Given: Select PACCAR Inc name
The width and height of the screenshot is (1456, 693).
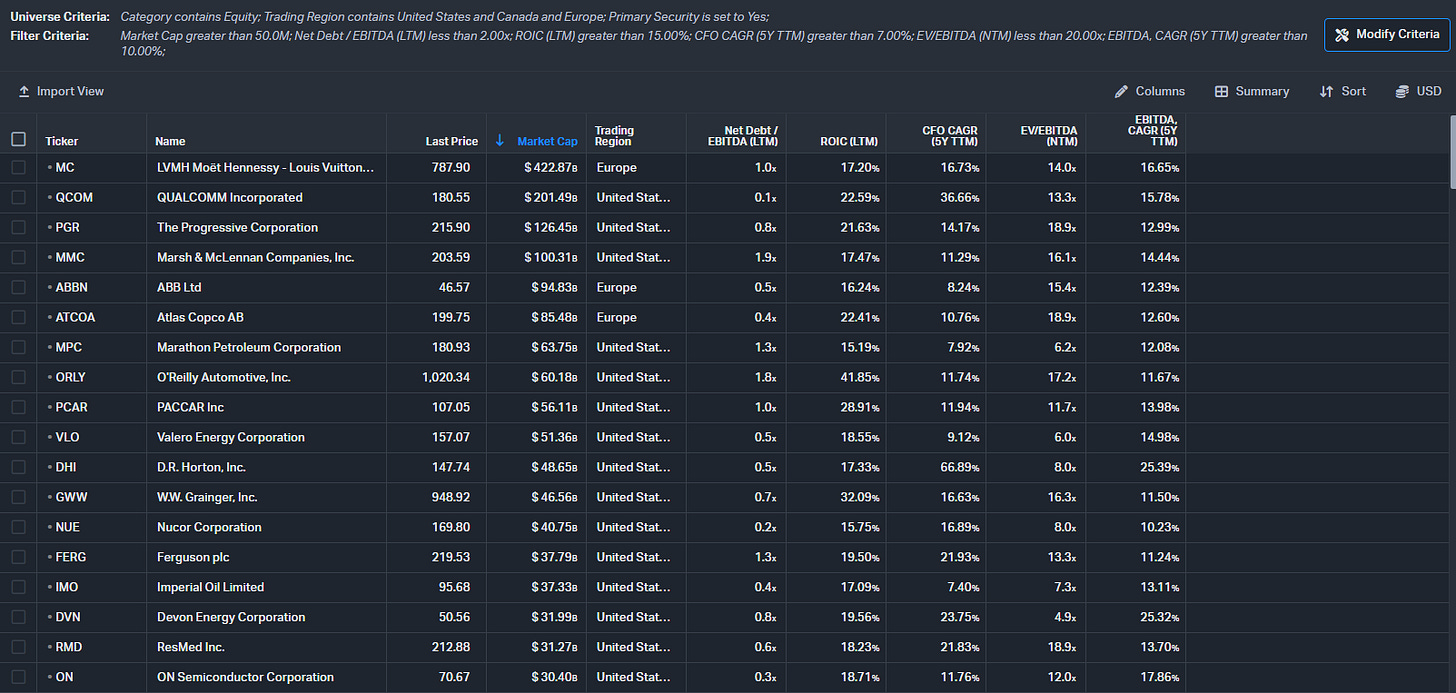Looking at the screenshot, I should [x=191, y=408].
